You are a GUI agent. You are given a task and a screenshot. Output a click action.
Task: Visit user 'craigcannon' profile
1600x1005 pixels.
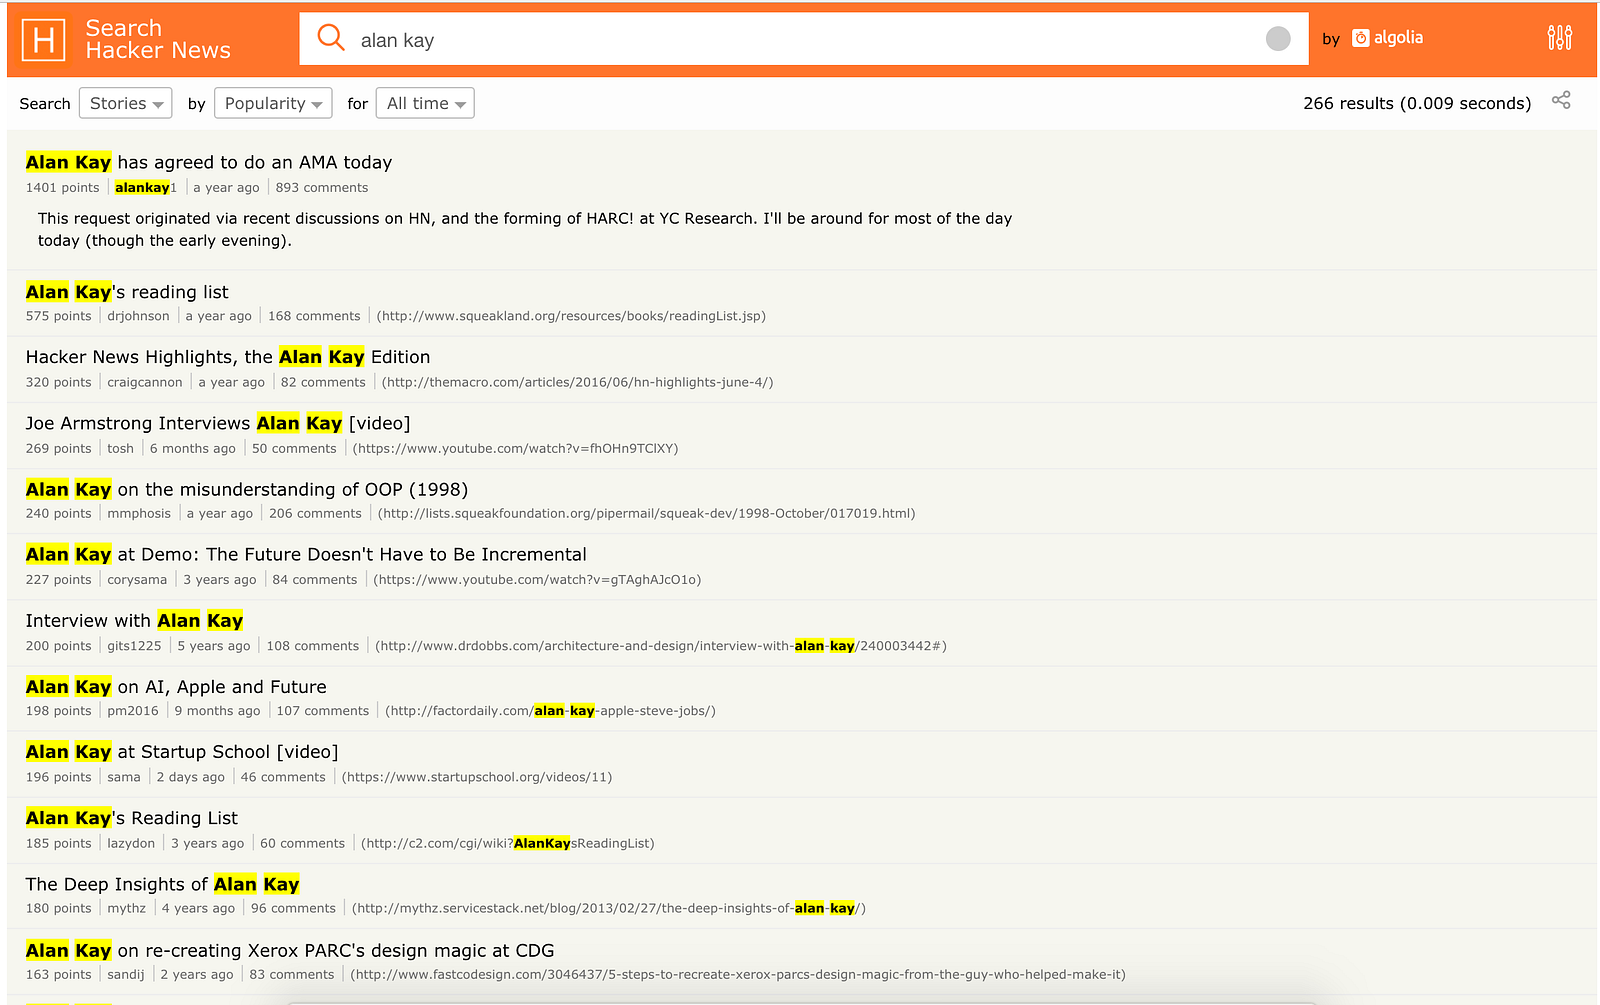coord(145,382)
